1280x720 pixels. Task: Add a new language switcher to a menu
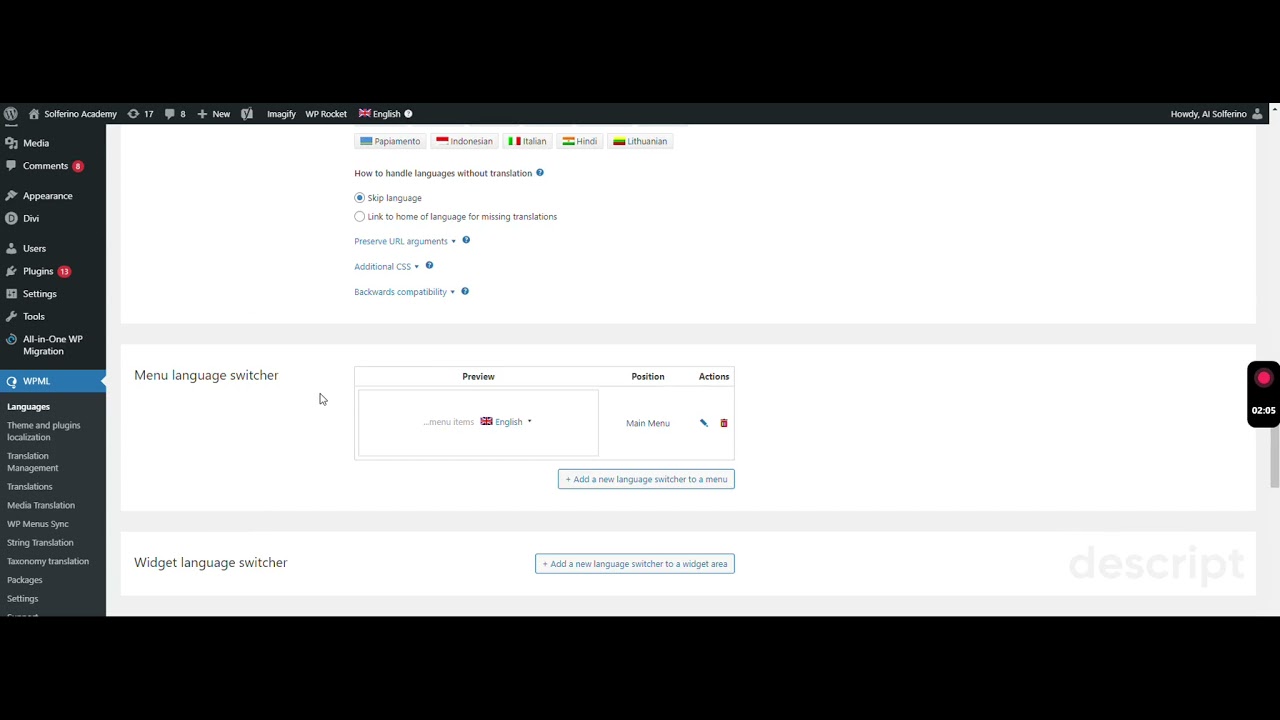646,479
